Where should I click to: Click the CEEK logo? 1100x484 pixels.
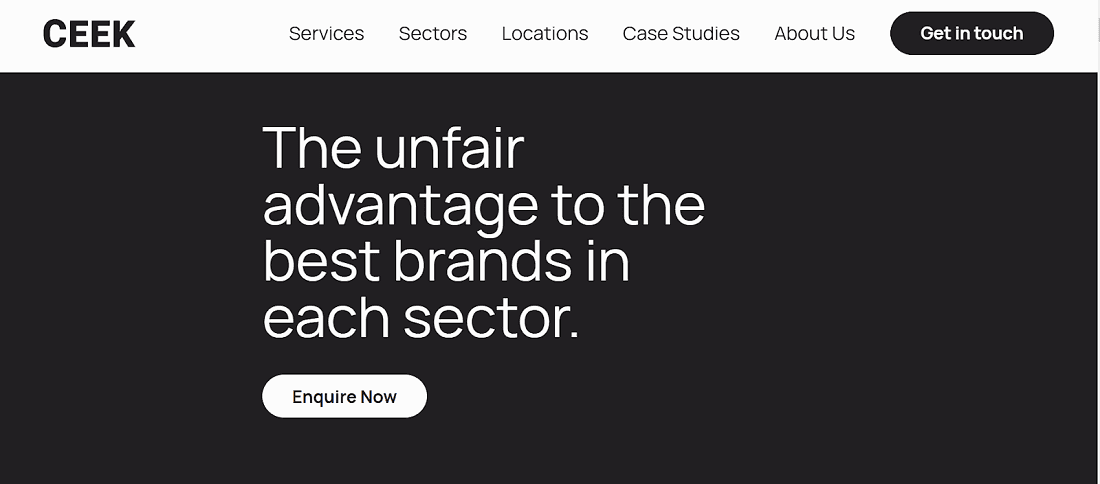(89, 34)
